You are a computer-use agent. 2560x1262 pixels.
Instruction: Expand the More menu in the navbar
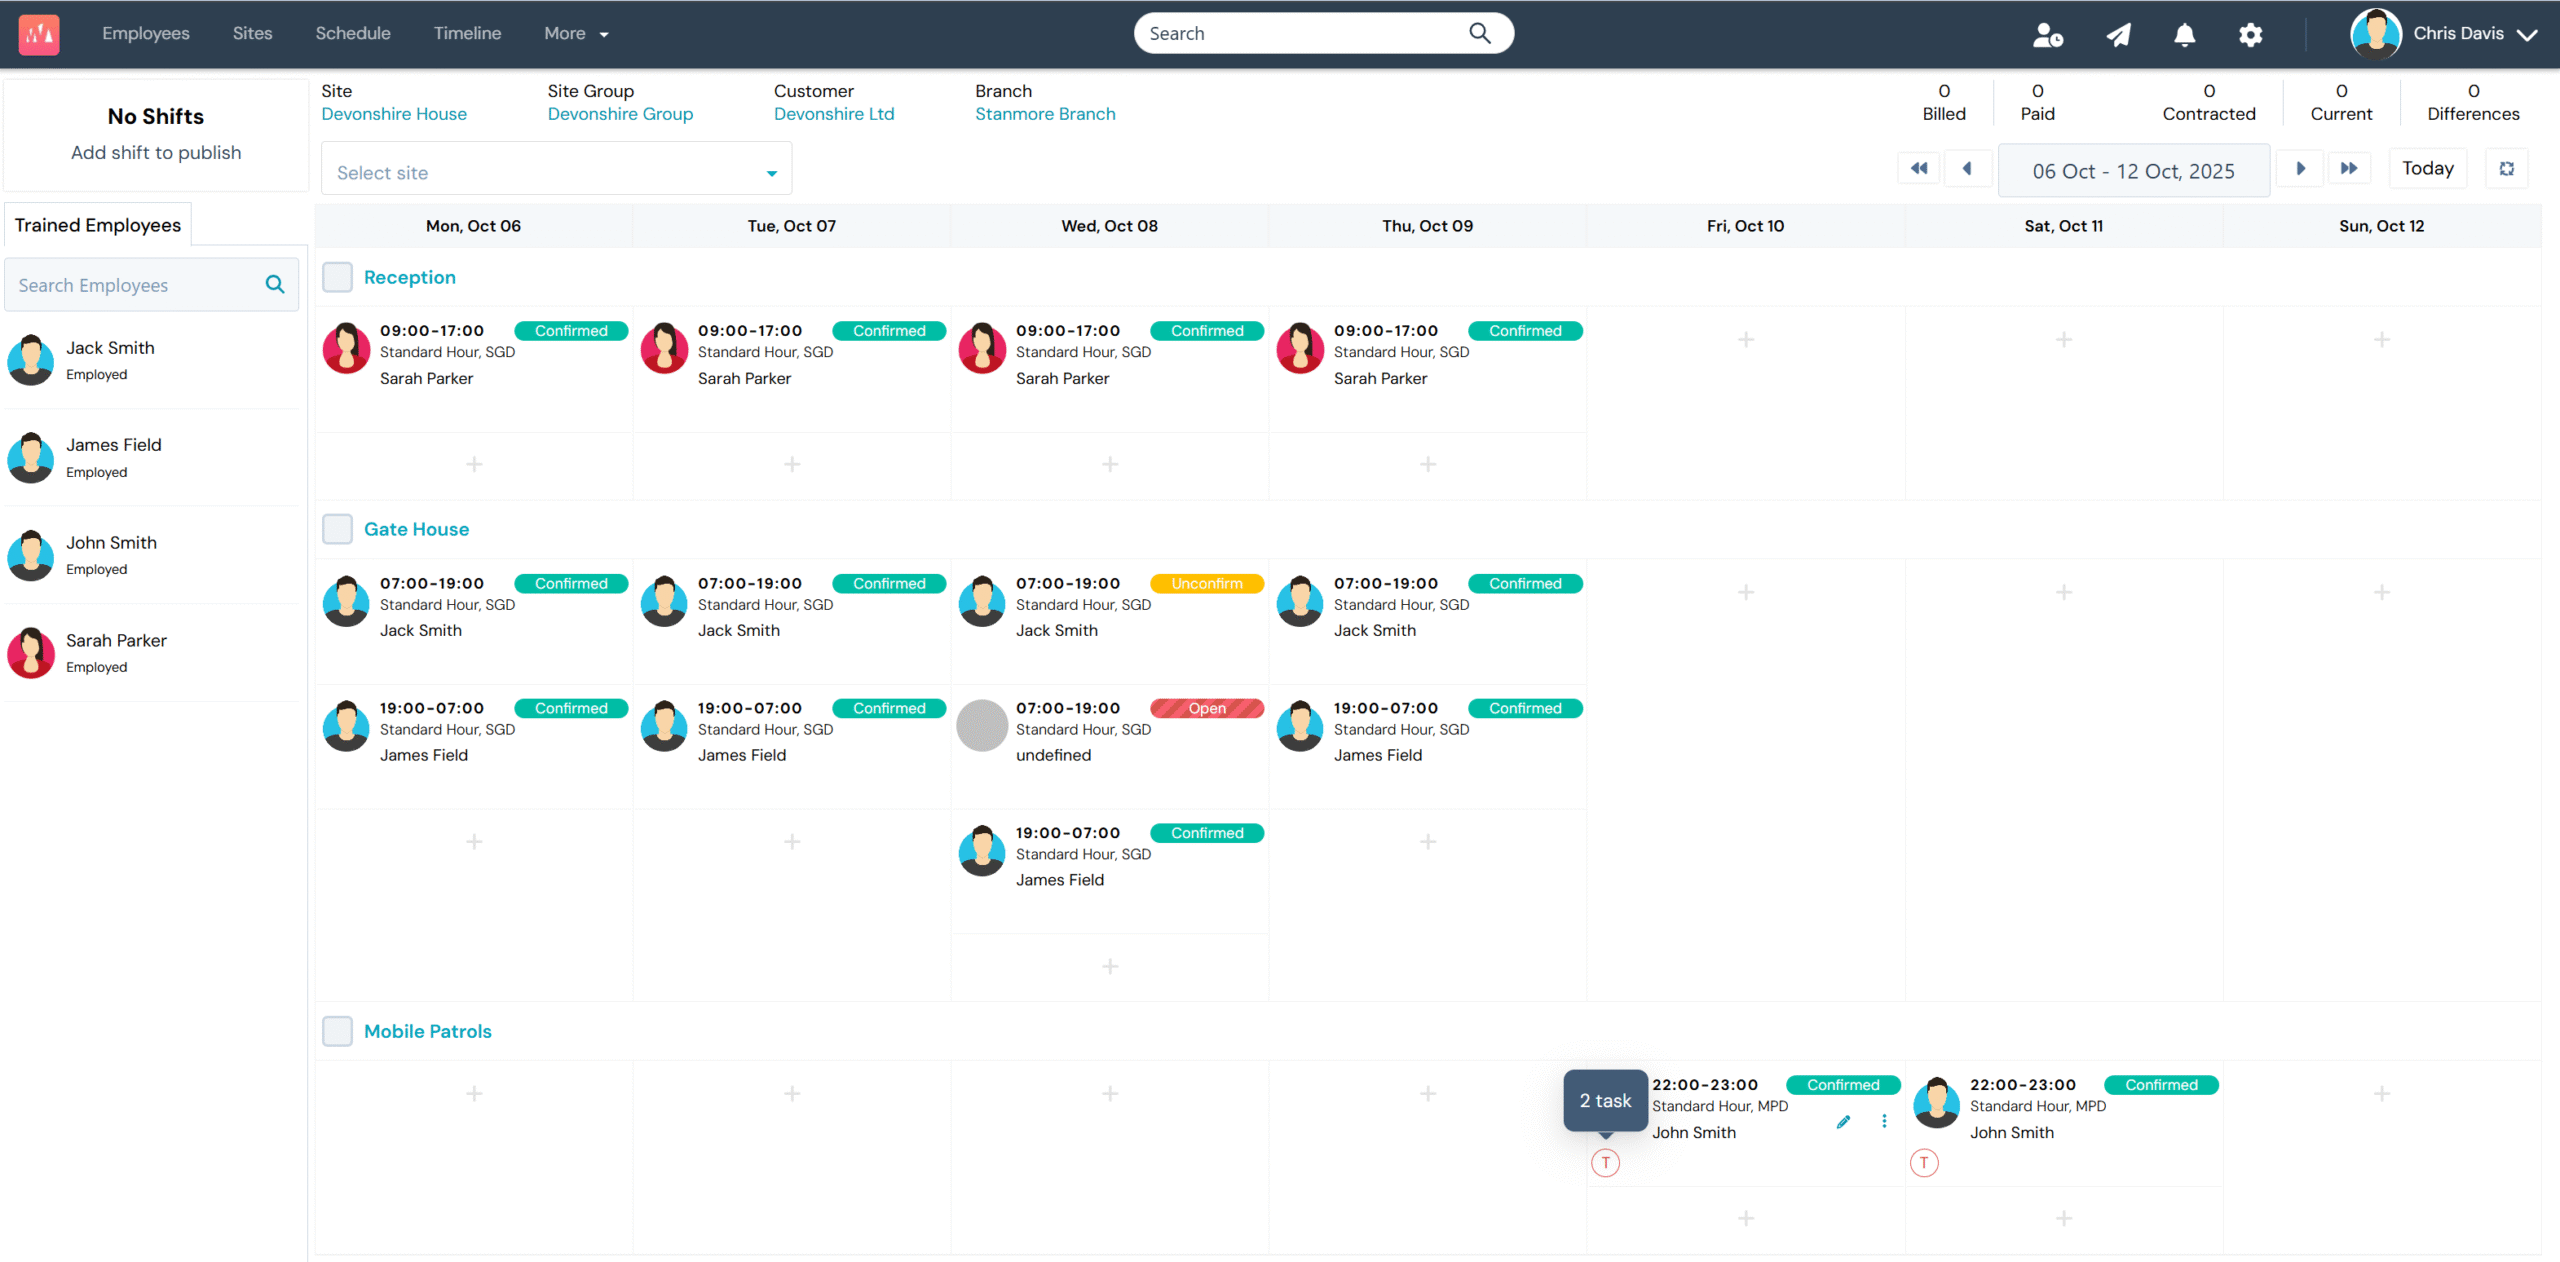pyautogui.click(x=575, y=33)
